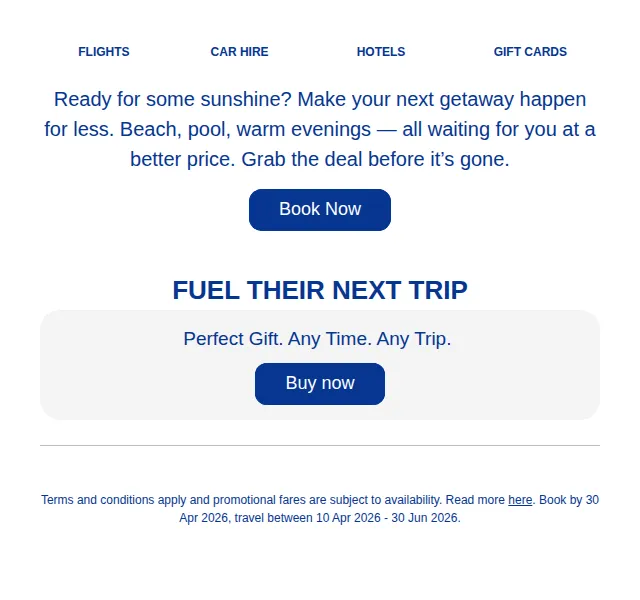The width and height of the screenshot is (640, 600).
Task: Open the GIFT CARDS menu item
Action: pyautogui.click(x=530, y=52)
